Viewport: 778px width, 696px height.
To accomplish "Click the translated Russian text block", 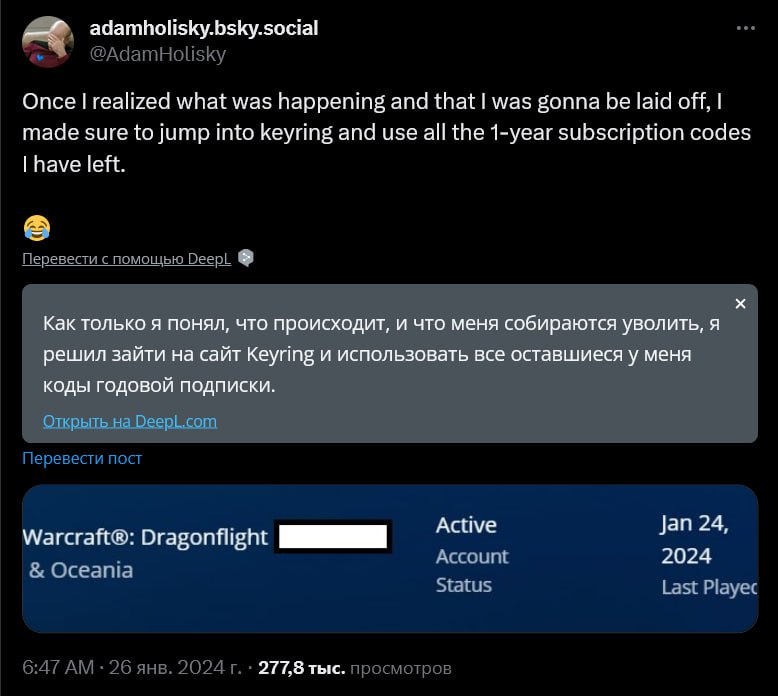I will click(x=381, y=354).
